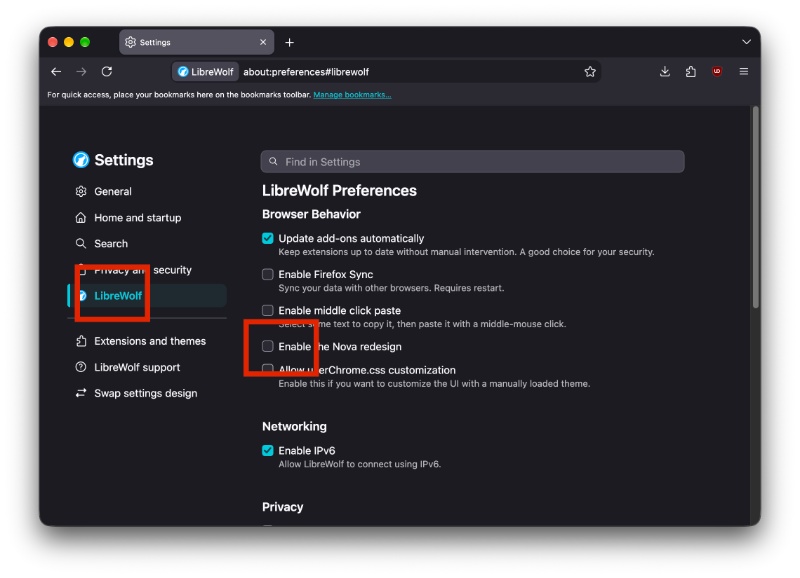Click the LibreWolf support question mark icon

81,367
